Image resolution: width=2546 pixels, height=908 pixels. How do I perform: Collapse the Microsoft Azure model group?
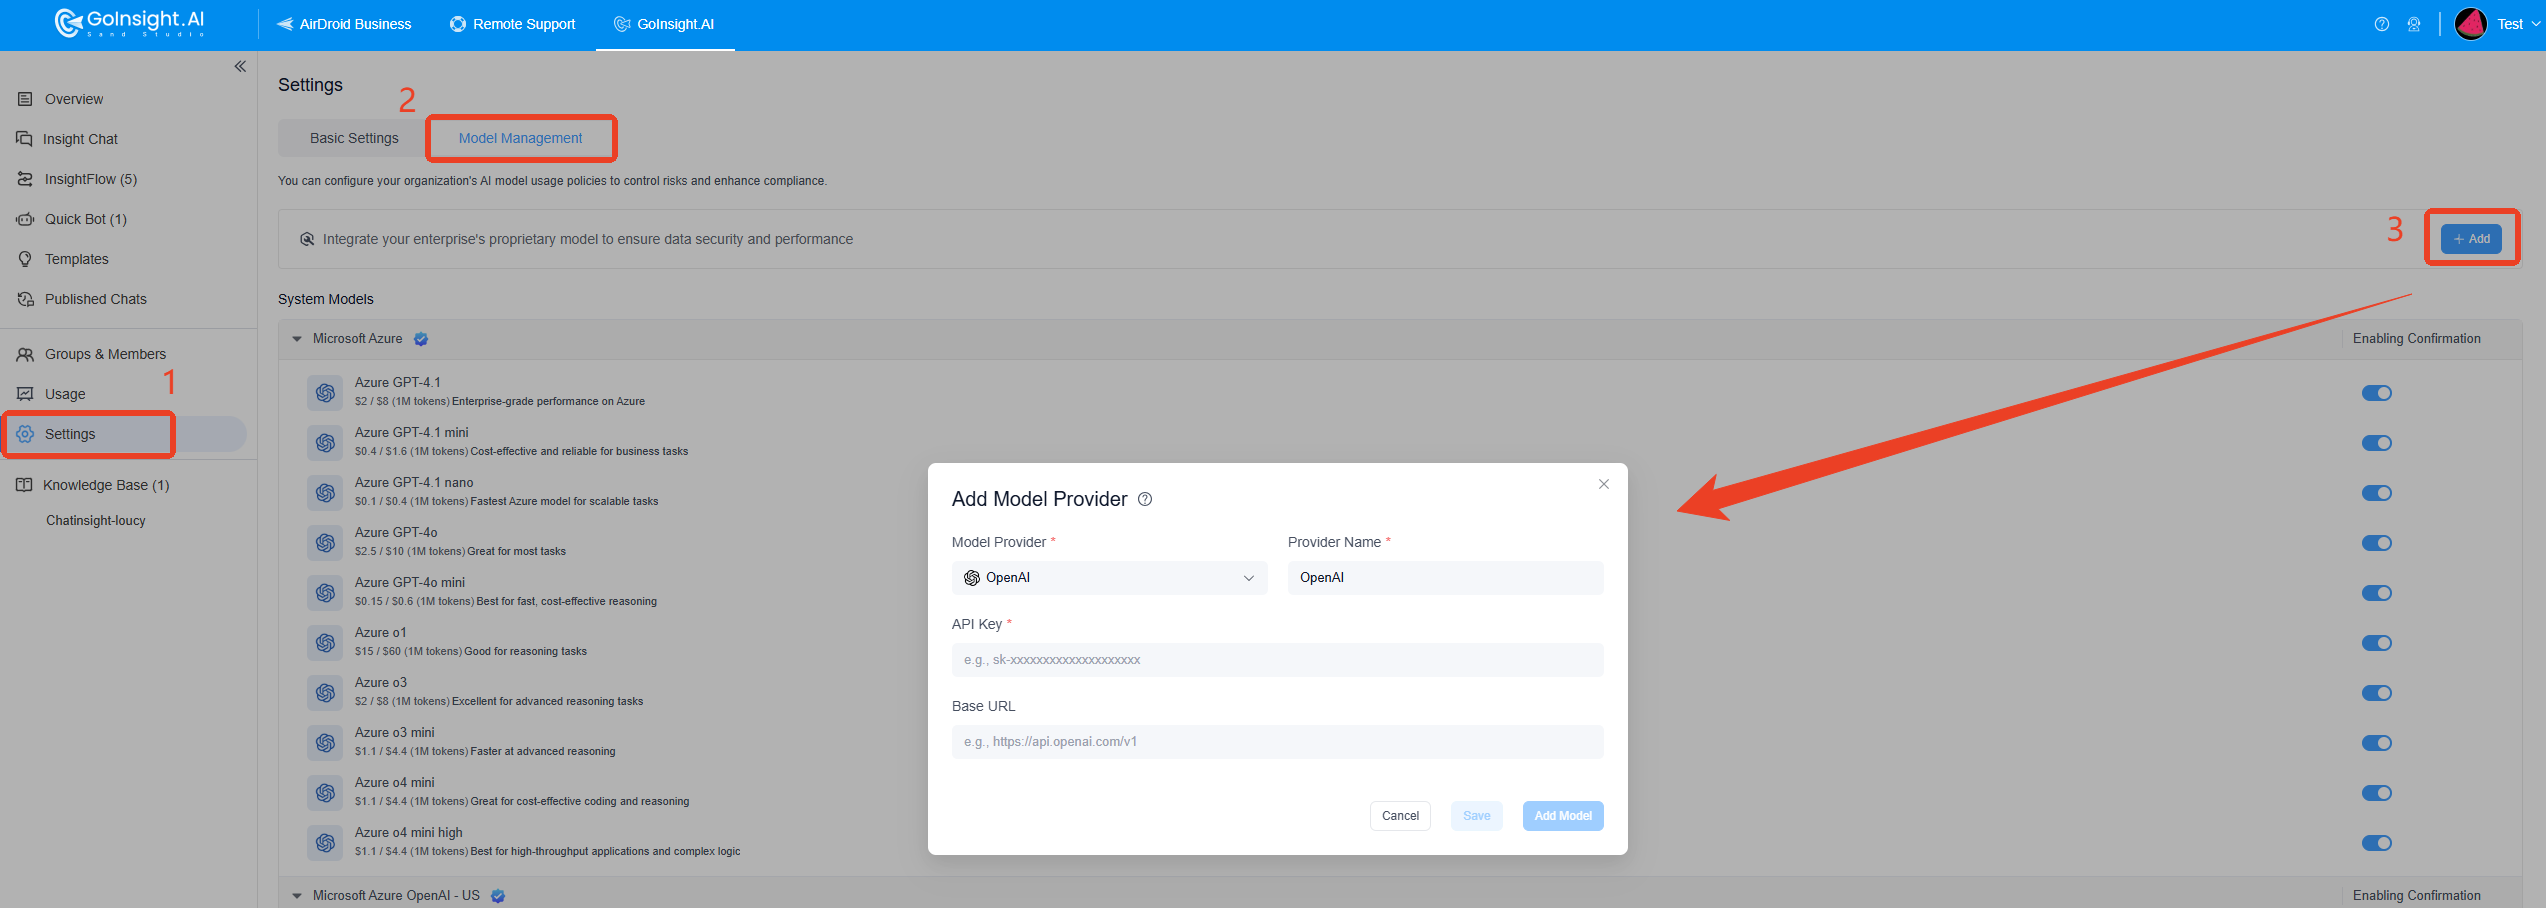point(297,339)
